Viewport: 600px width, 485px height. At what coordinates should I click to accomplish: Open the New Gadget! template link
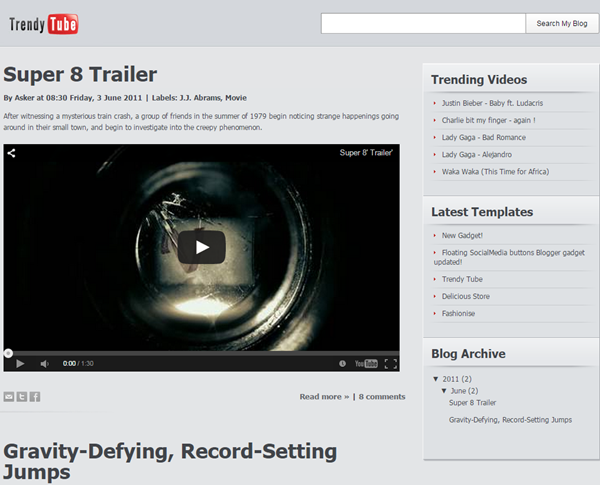coord(462,235)
